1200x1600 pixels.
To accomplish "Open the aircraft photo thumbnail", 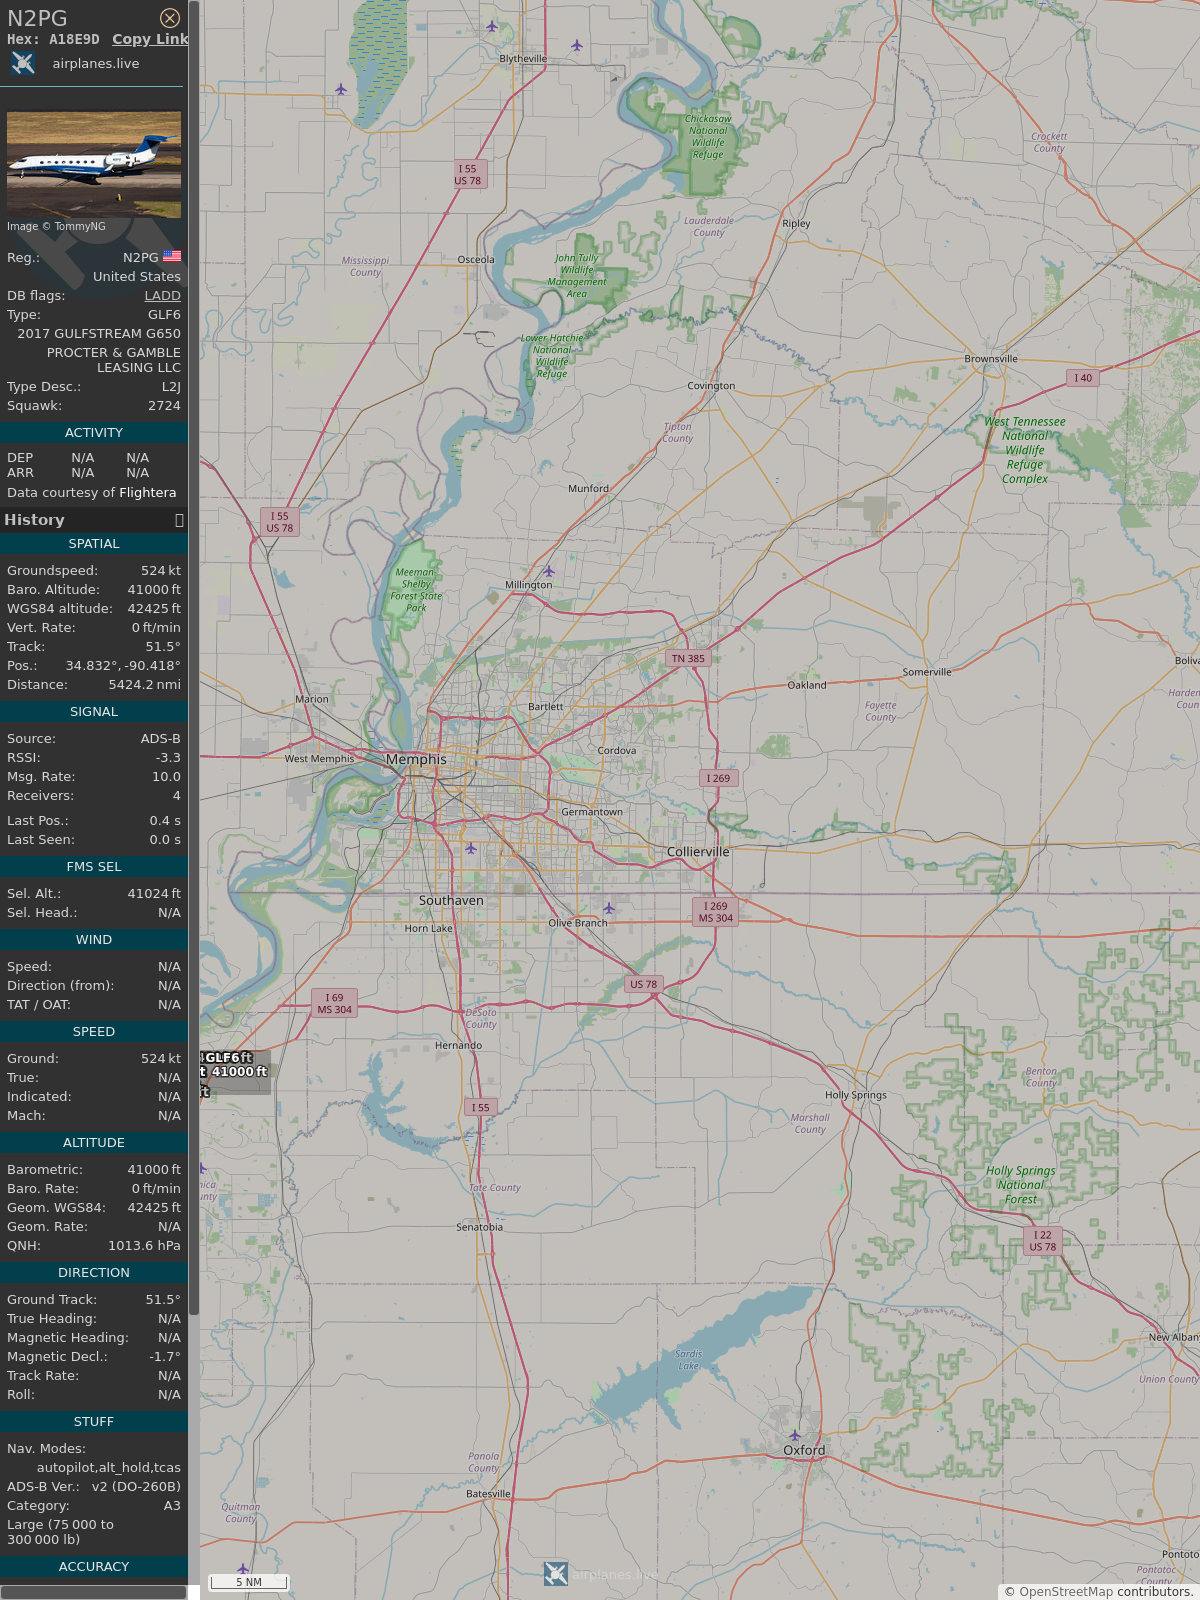I will 94,164.
